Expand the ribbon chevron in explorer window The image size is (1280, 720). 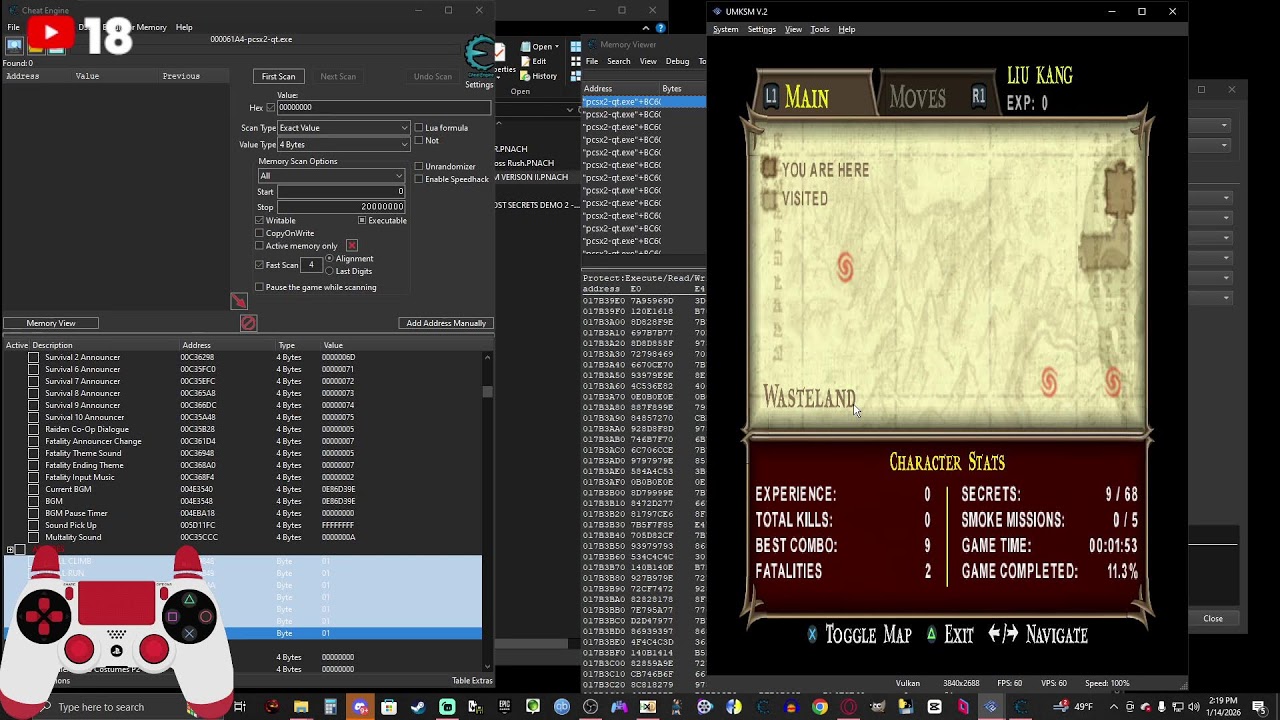click(647, 28)
